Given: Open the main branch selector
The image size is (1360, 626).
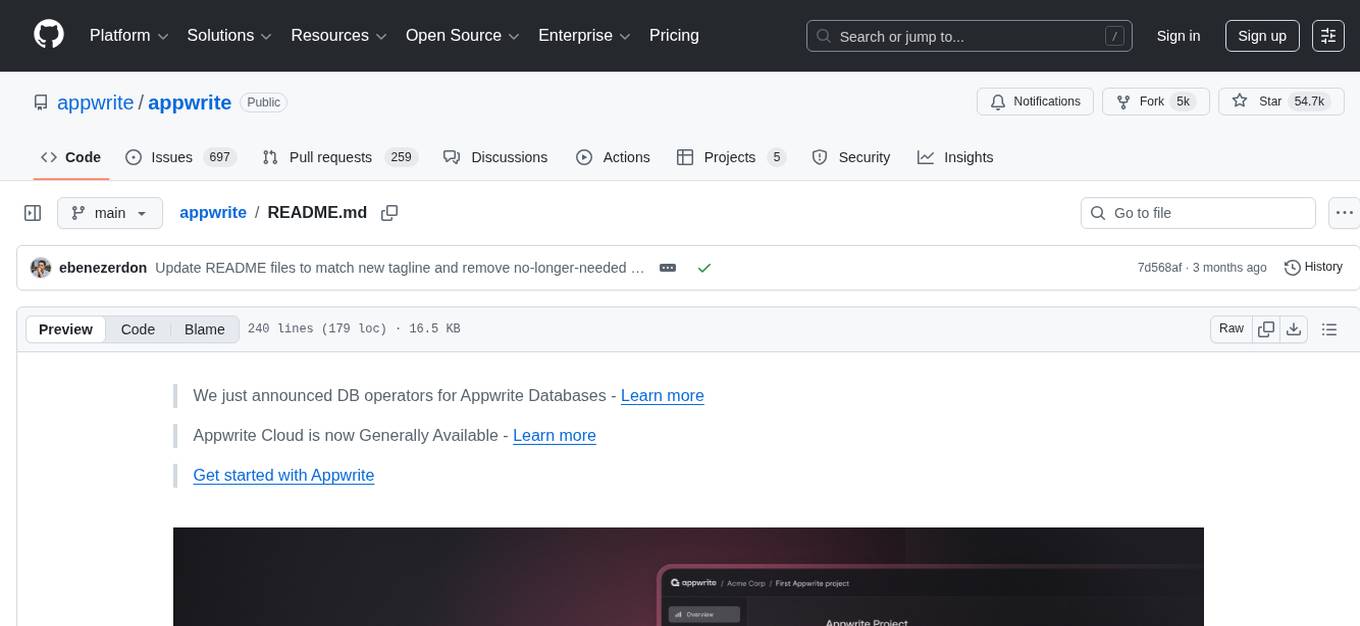Looking at the screenshot, I should click(109, 212).
